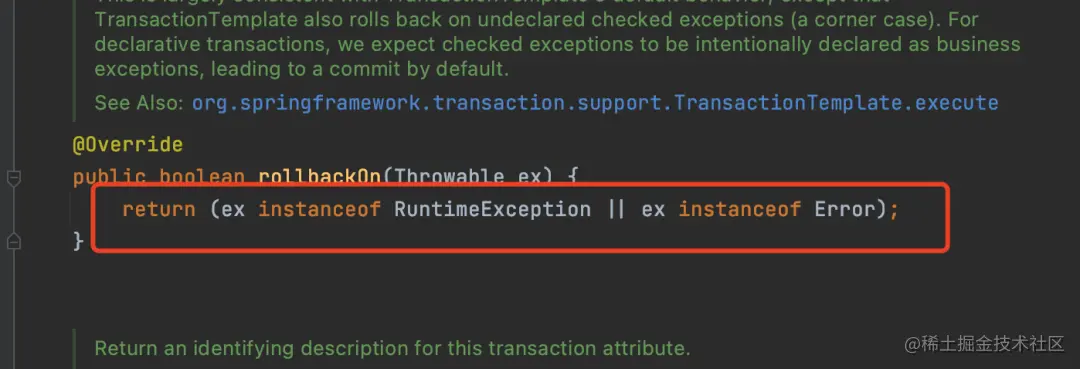Click the 'Return an identifying description' doc comment
The height and width of the screenshot is (369, 1080).
(392, 348)
